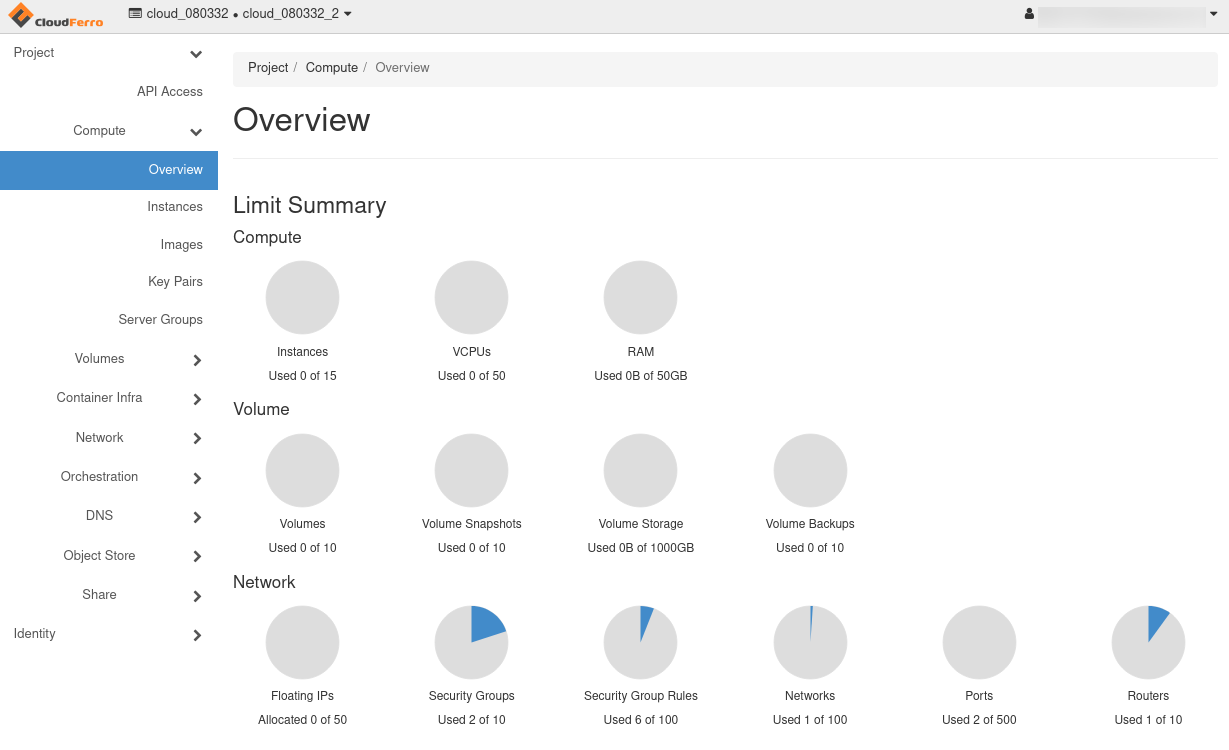Click the Routers usage pie chart
Image resolution: width=1229 pixels, height=750 pixels.
(x=1148, y=642)
